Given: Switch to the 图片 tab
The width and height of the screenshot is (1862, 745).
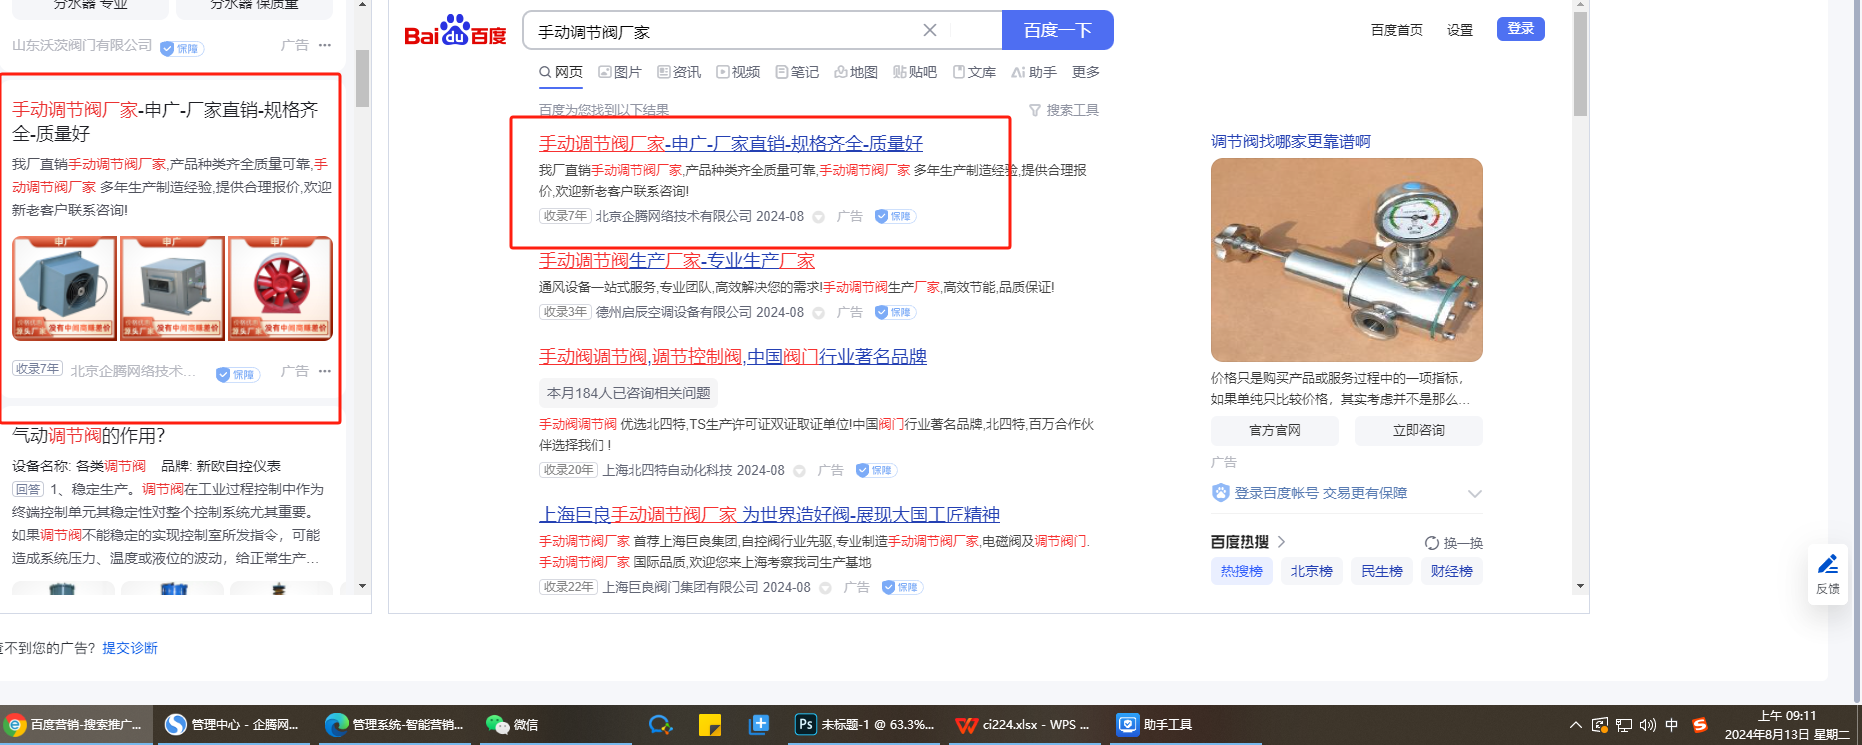Looking at the screenshot, I should pyautogui.click(x=620, y=72).
